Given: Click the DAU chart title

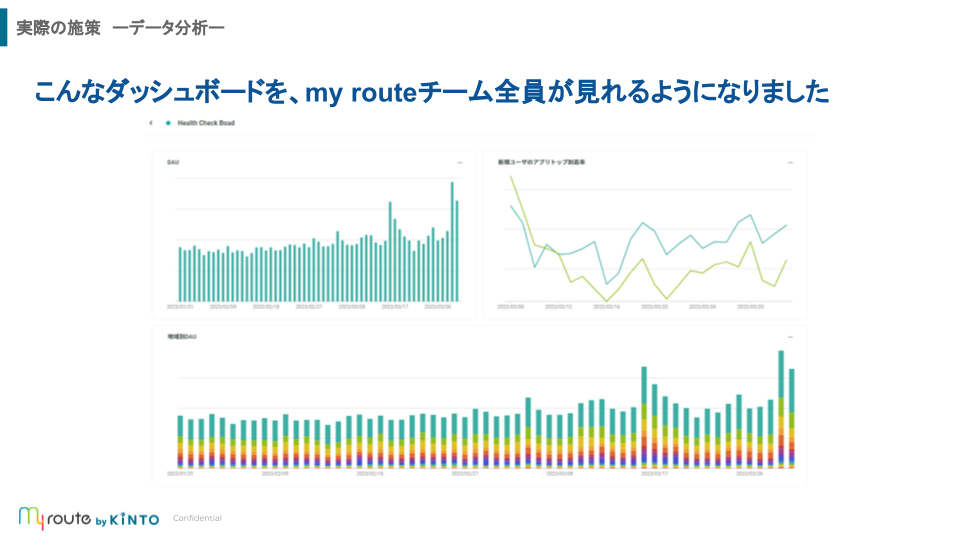Looking at the screenshot, I should point(173,161).
